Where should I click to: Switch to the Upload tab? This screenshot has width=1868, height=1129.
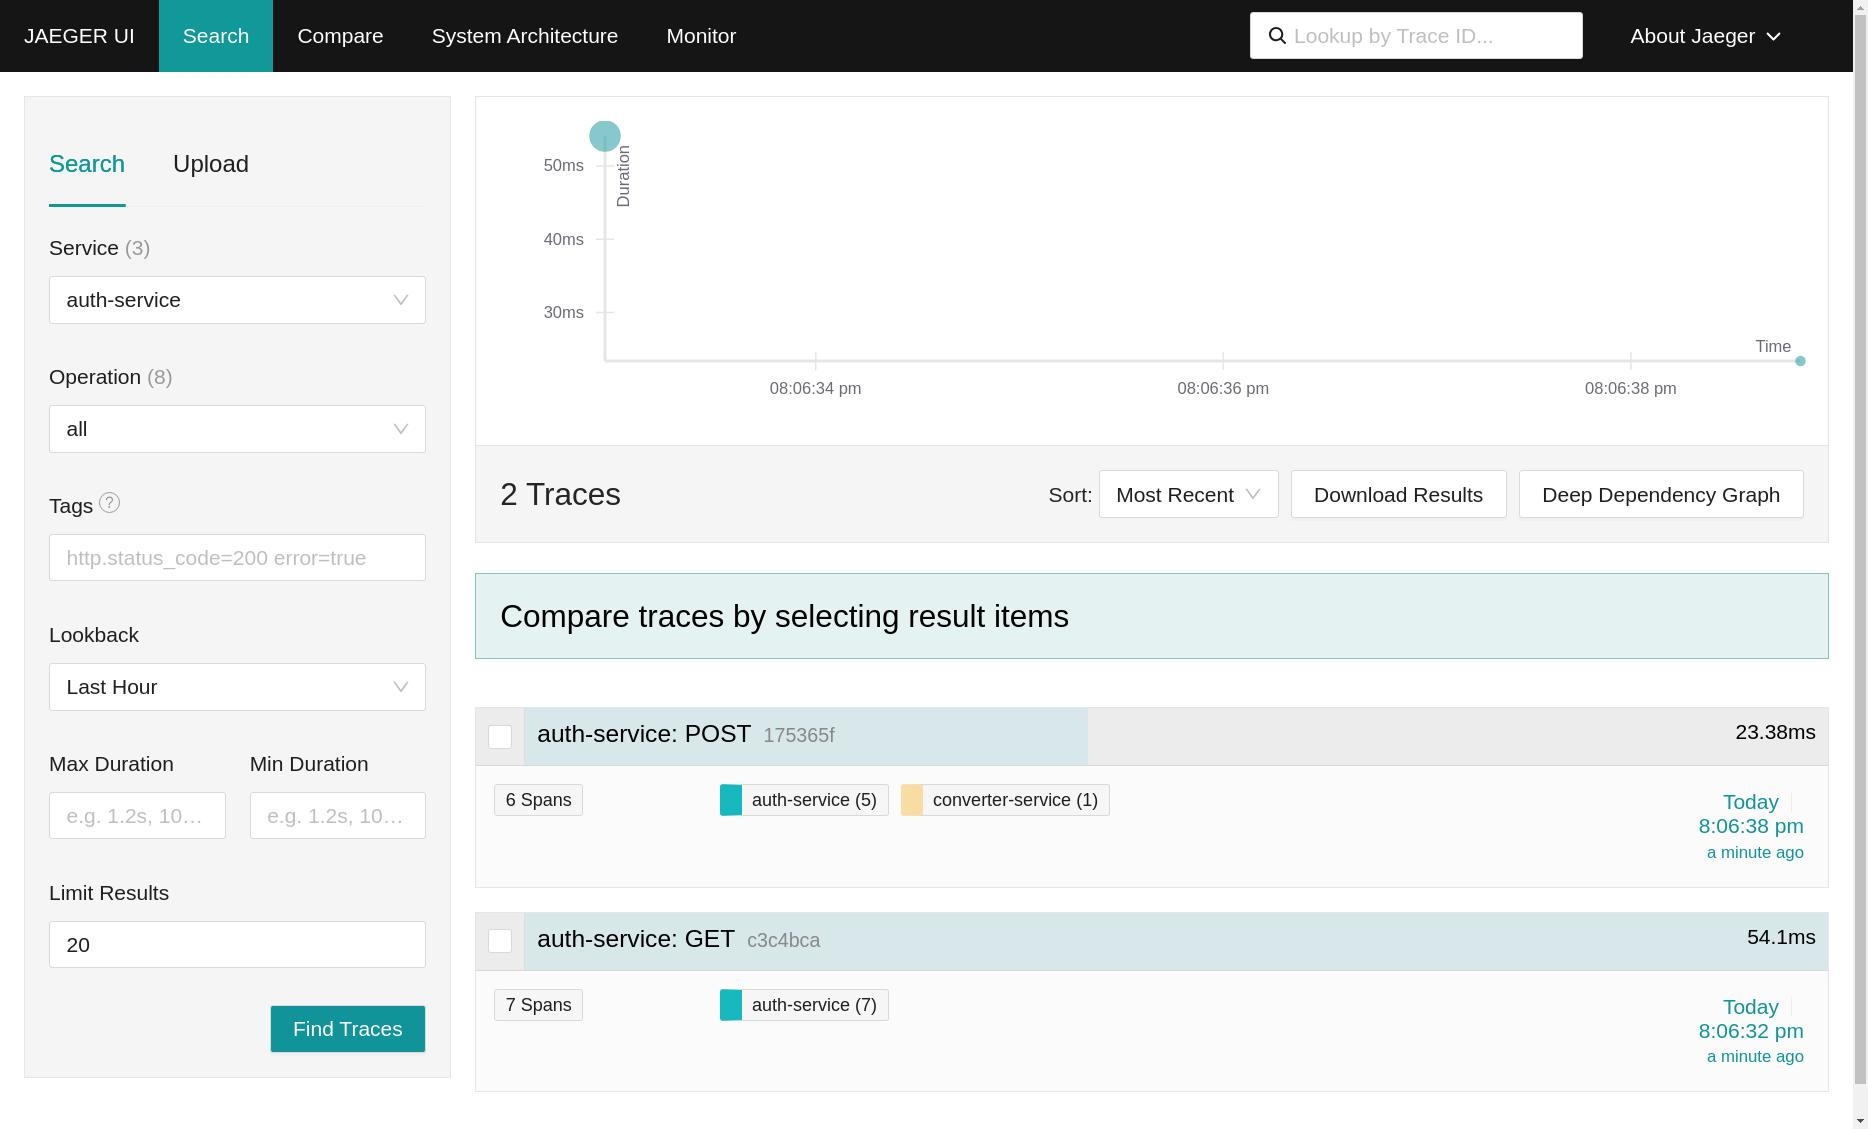210,163
